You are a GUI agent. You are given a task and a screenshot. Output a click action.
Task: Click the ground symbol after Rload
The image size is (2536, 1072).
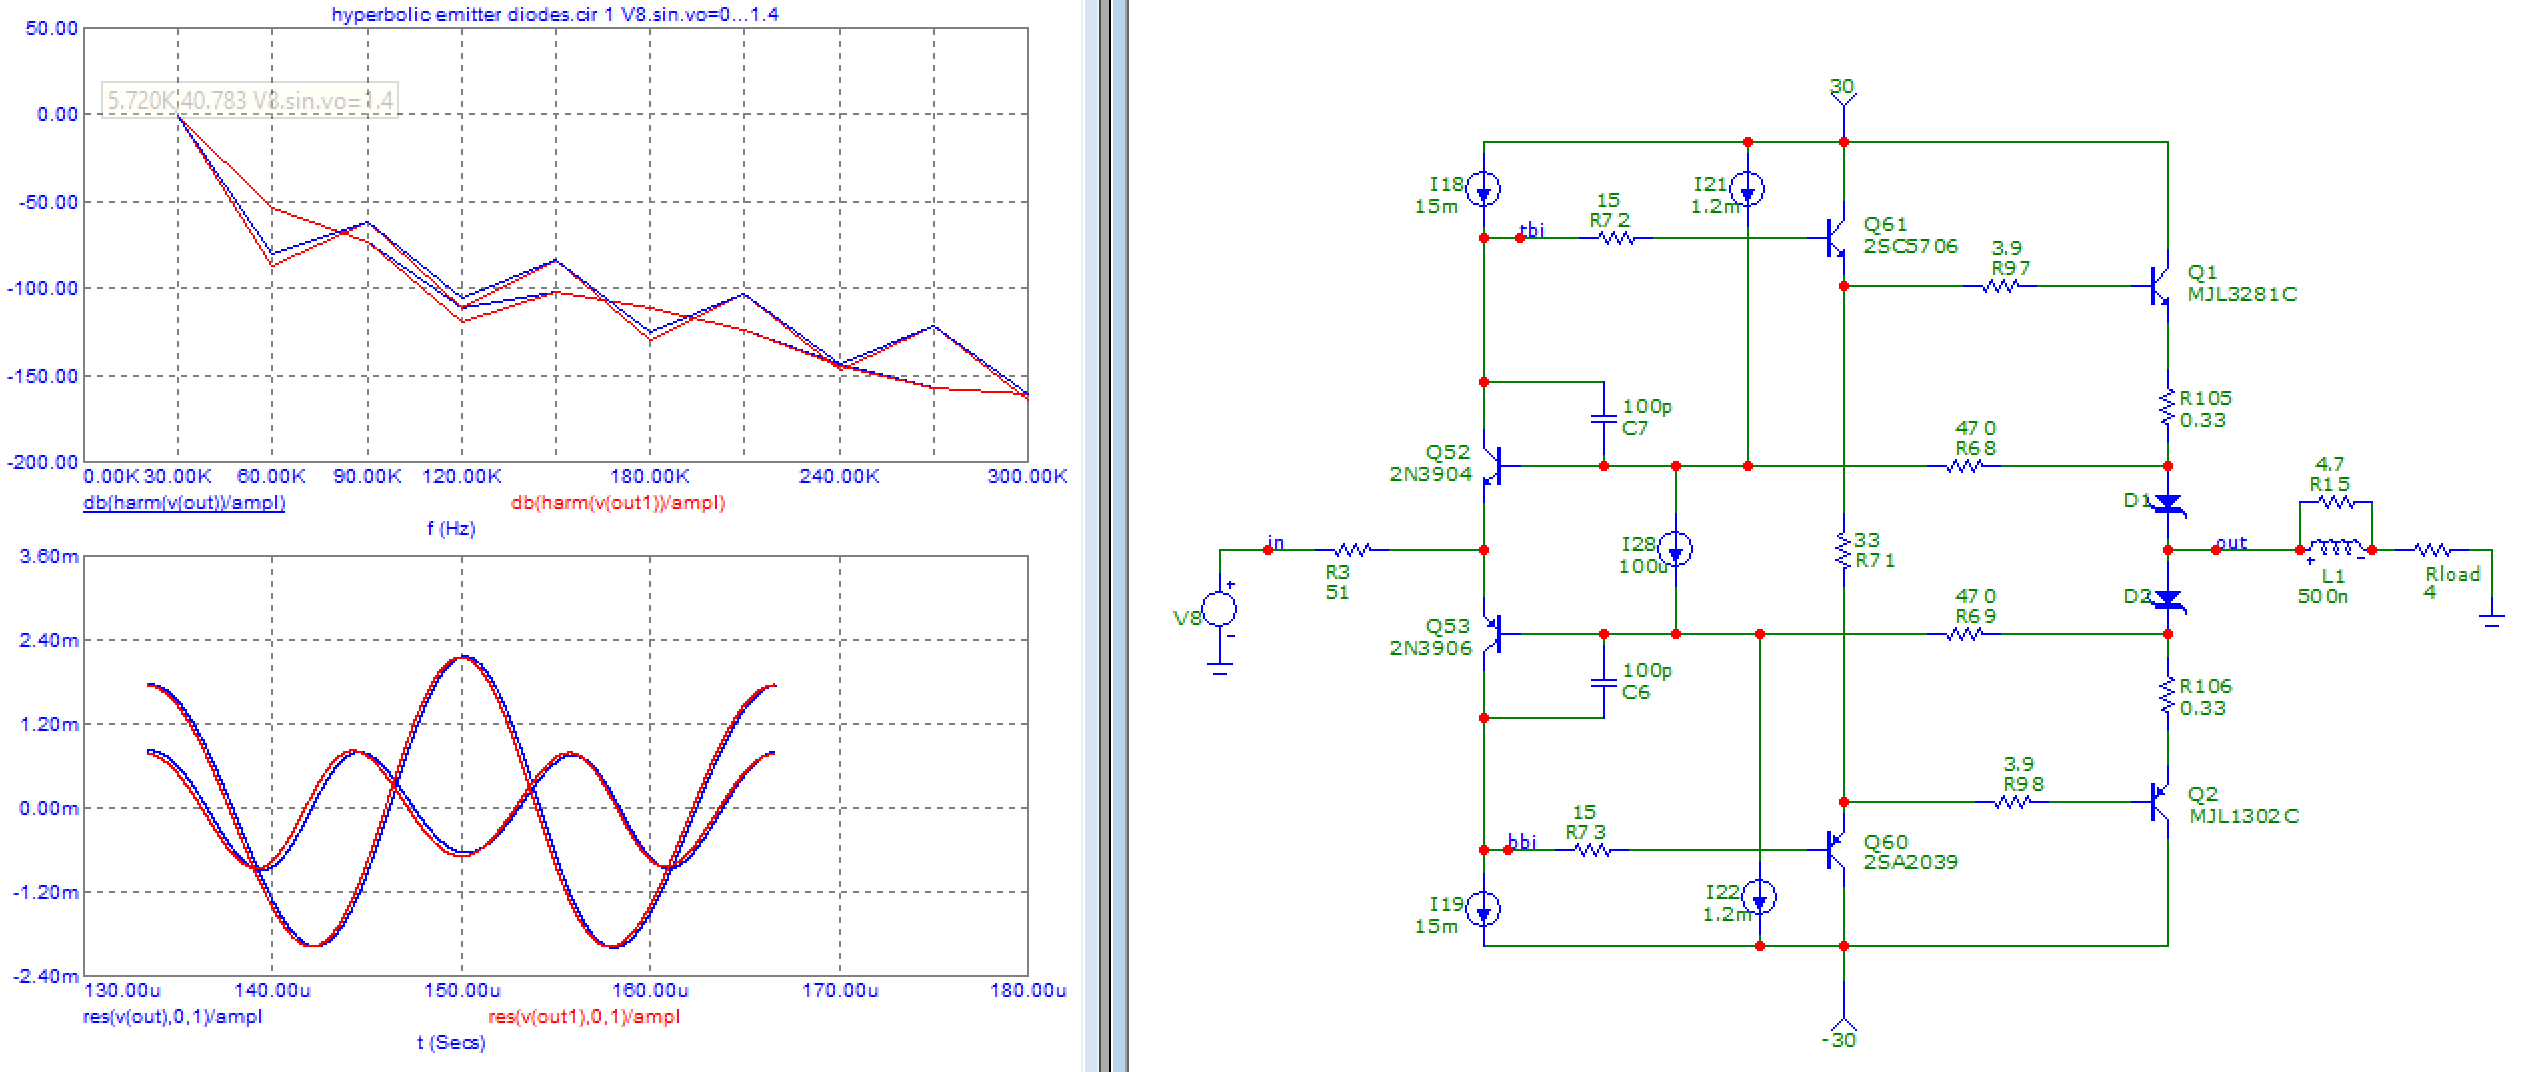click(x=2491, y=620)
